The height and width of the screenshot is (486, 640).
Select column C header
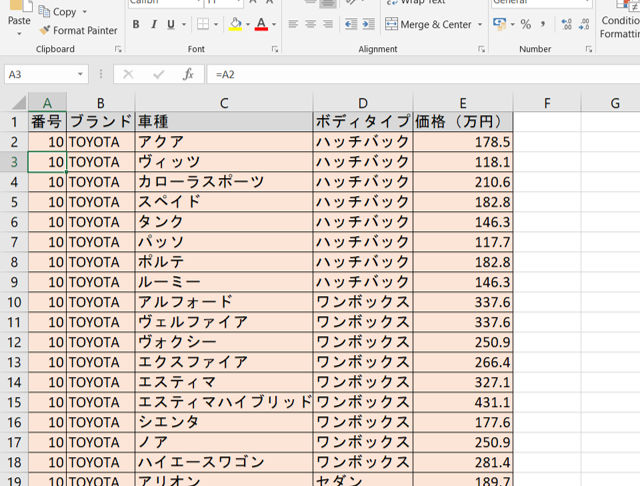[x=224, y=103]
